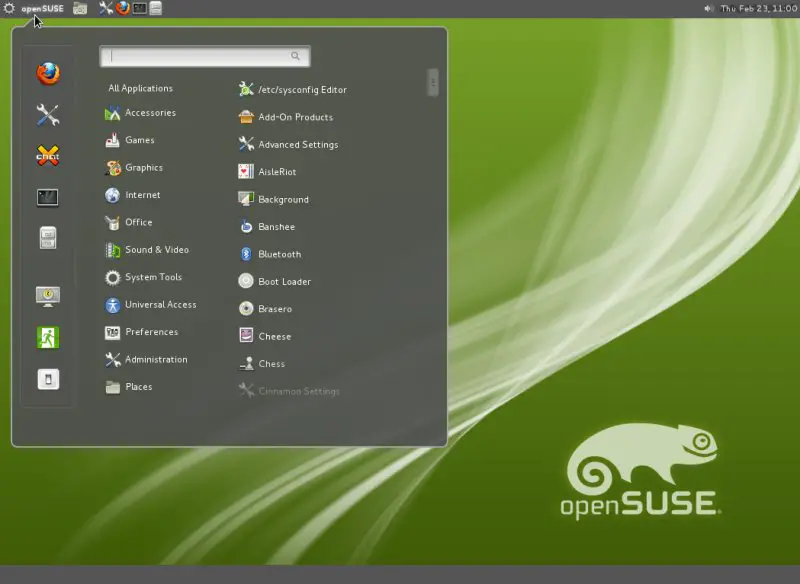This screenshot has width=800, height=584.
Task: Open the terminal launcher in the top panel
Action: tap(139, 8)
